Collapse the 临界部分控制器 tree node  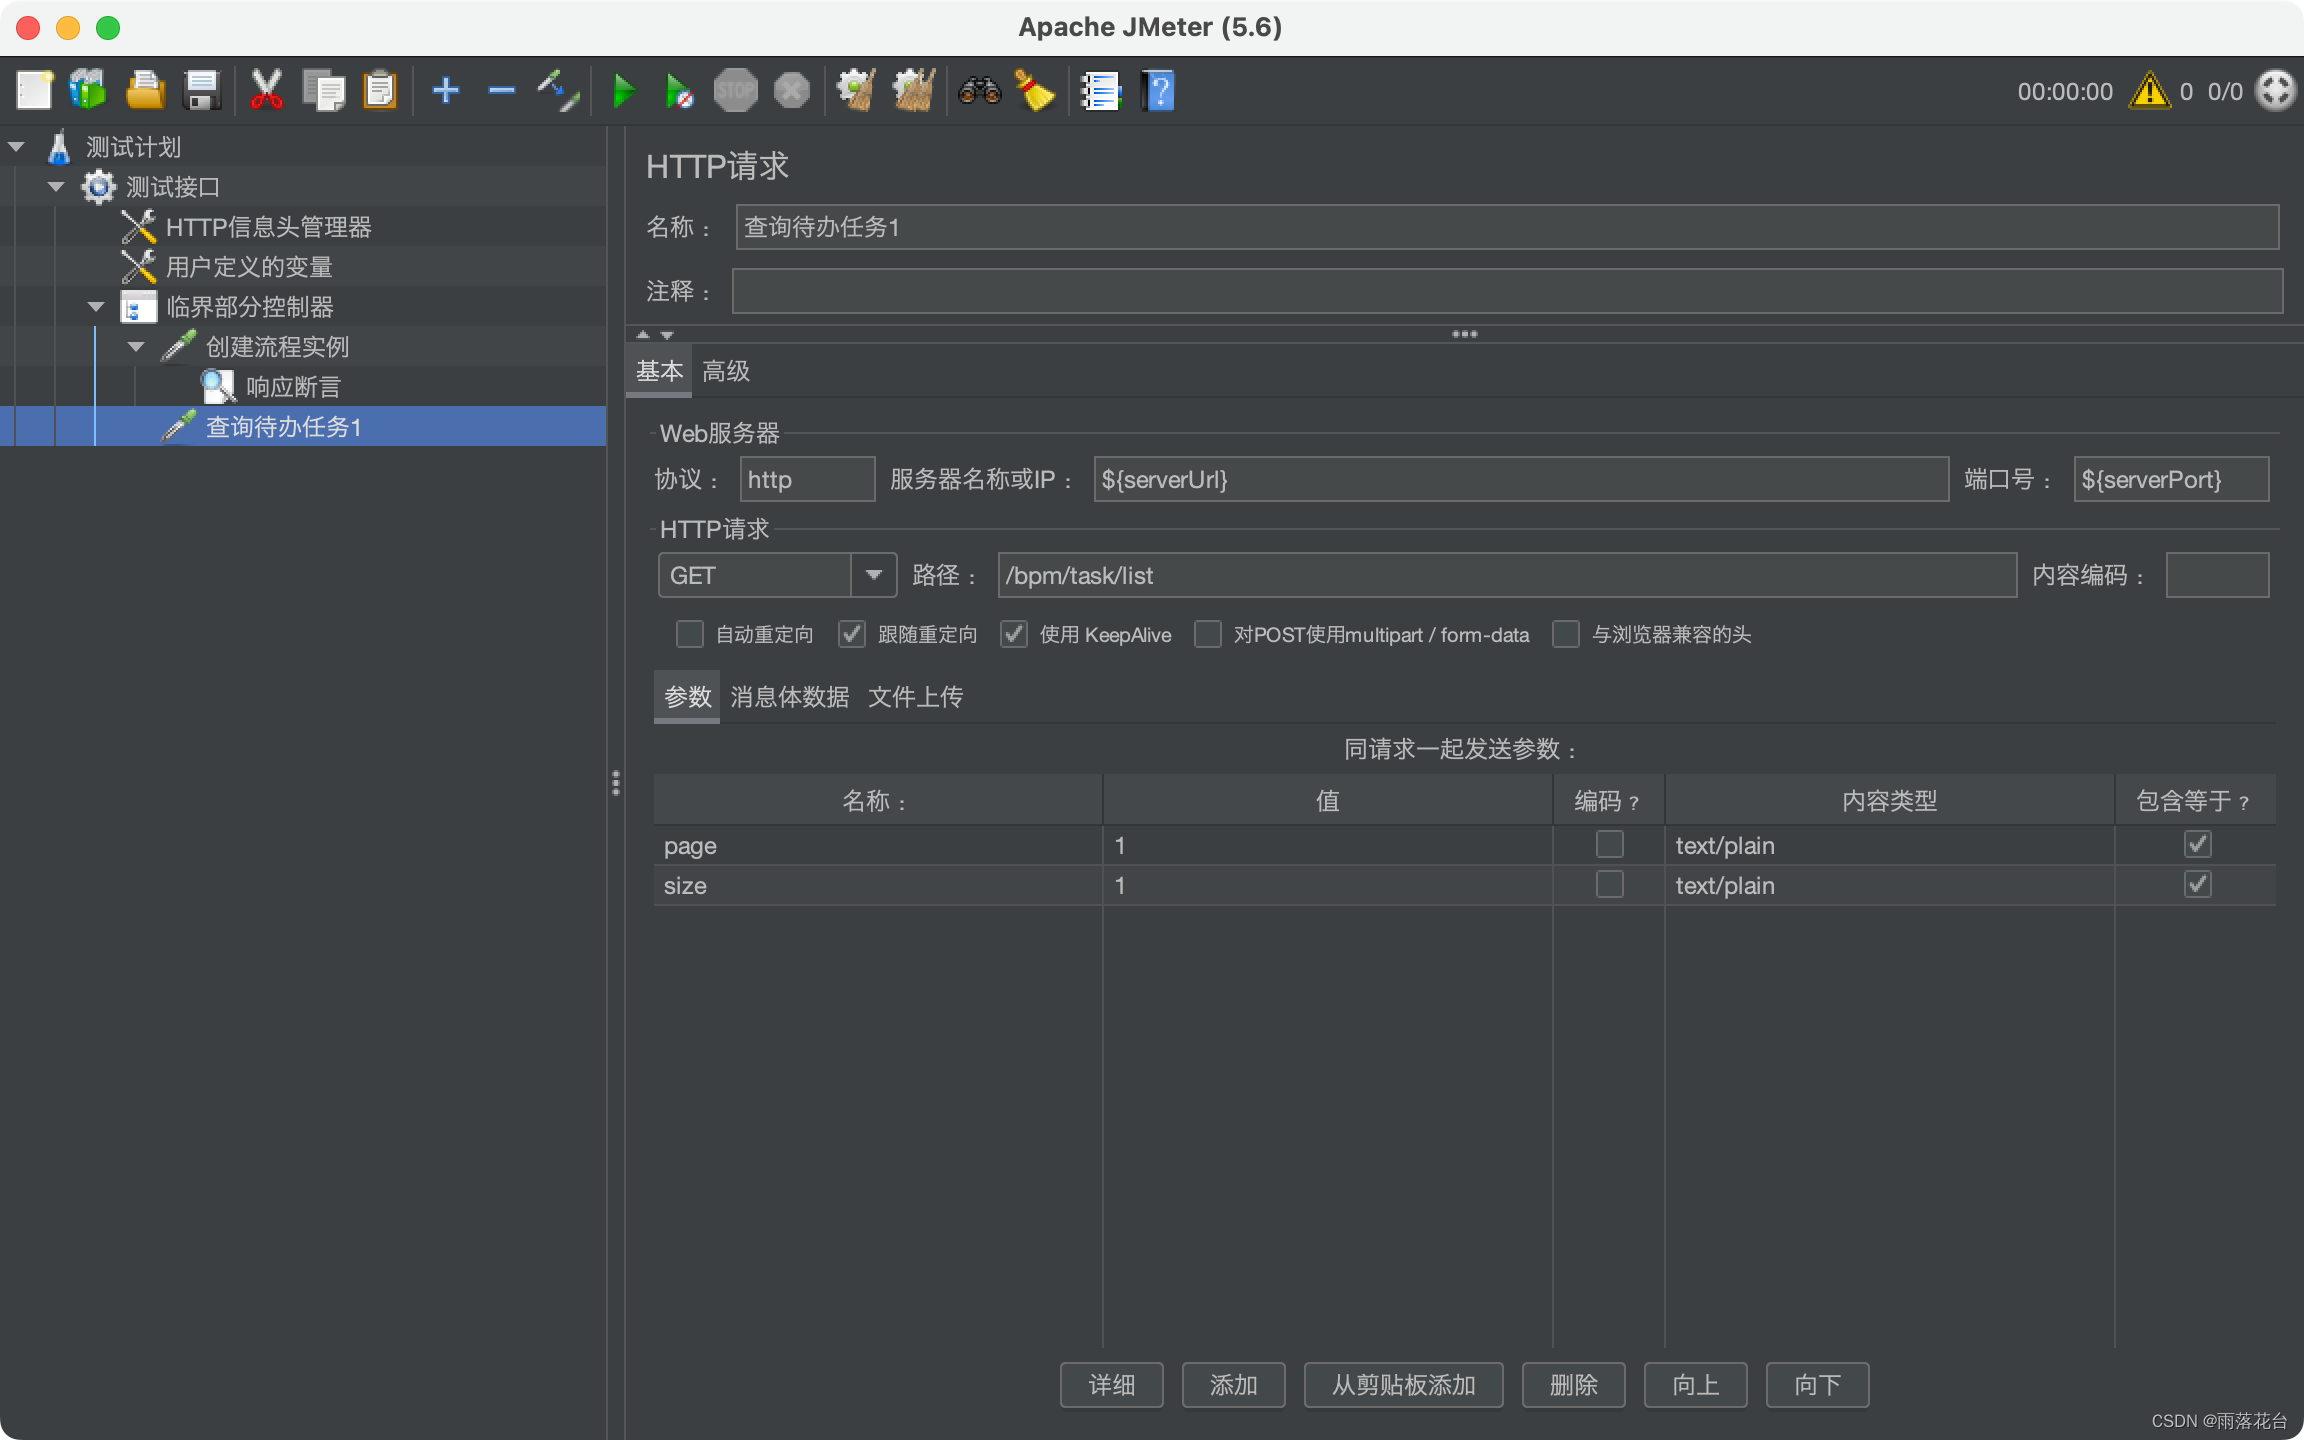pyautogui.click(x=96, y=307)
